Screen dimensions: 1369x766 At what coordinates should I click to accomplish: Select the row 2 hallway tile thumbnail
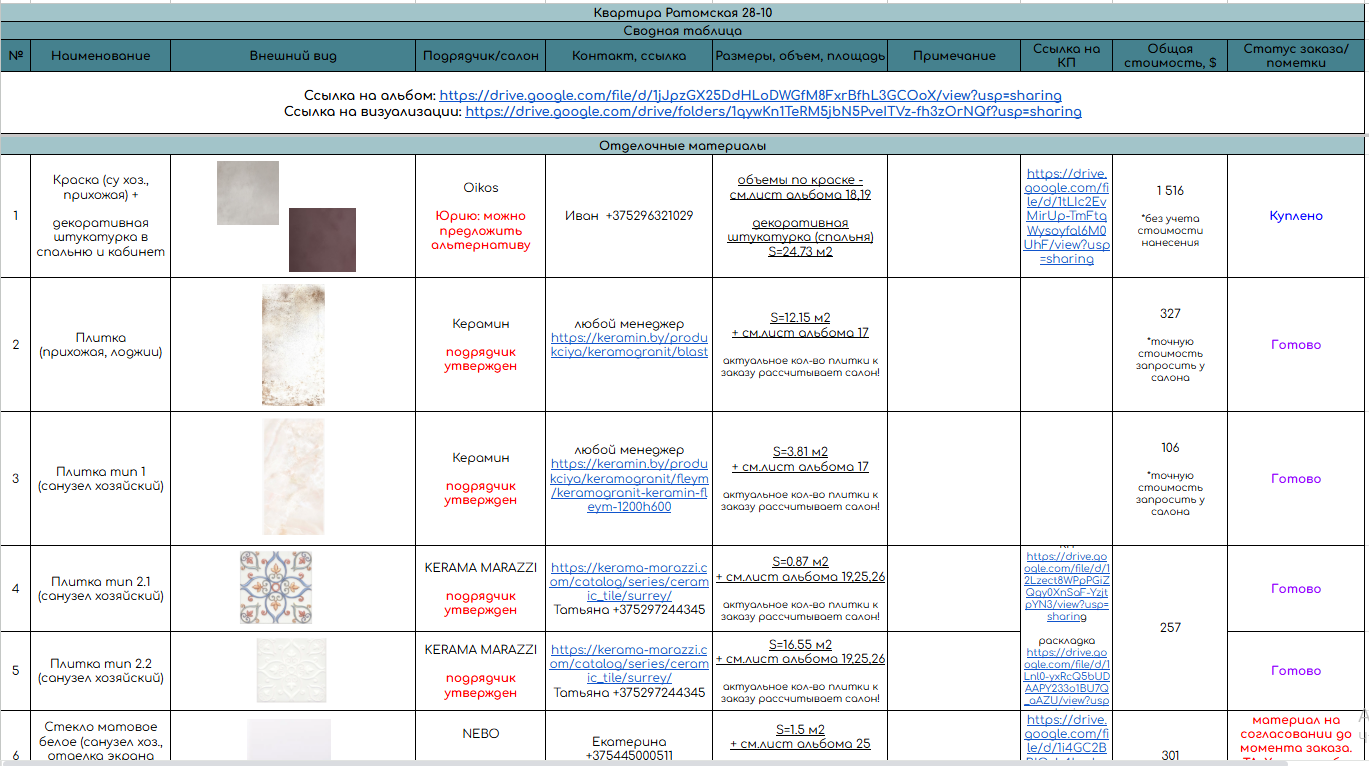[293, 345]
